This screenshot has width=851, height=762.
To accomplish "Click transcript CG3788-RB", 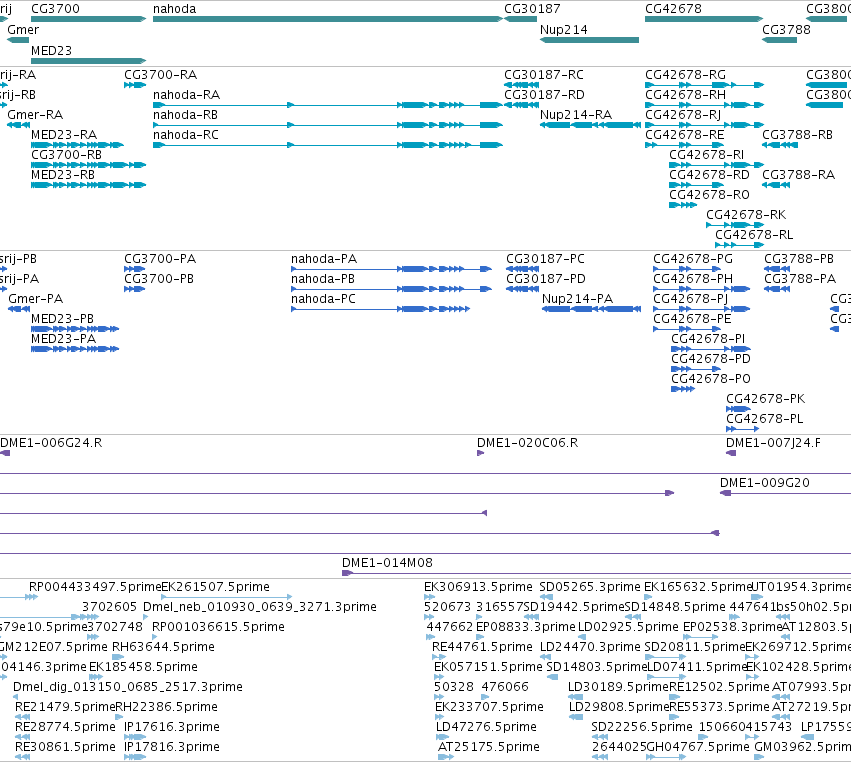I will [x=780, y=145].
